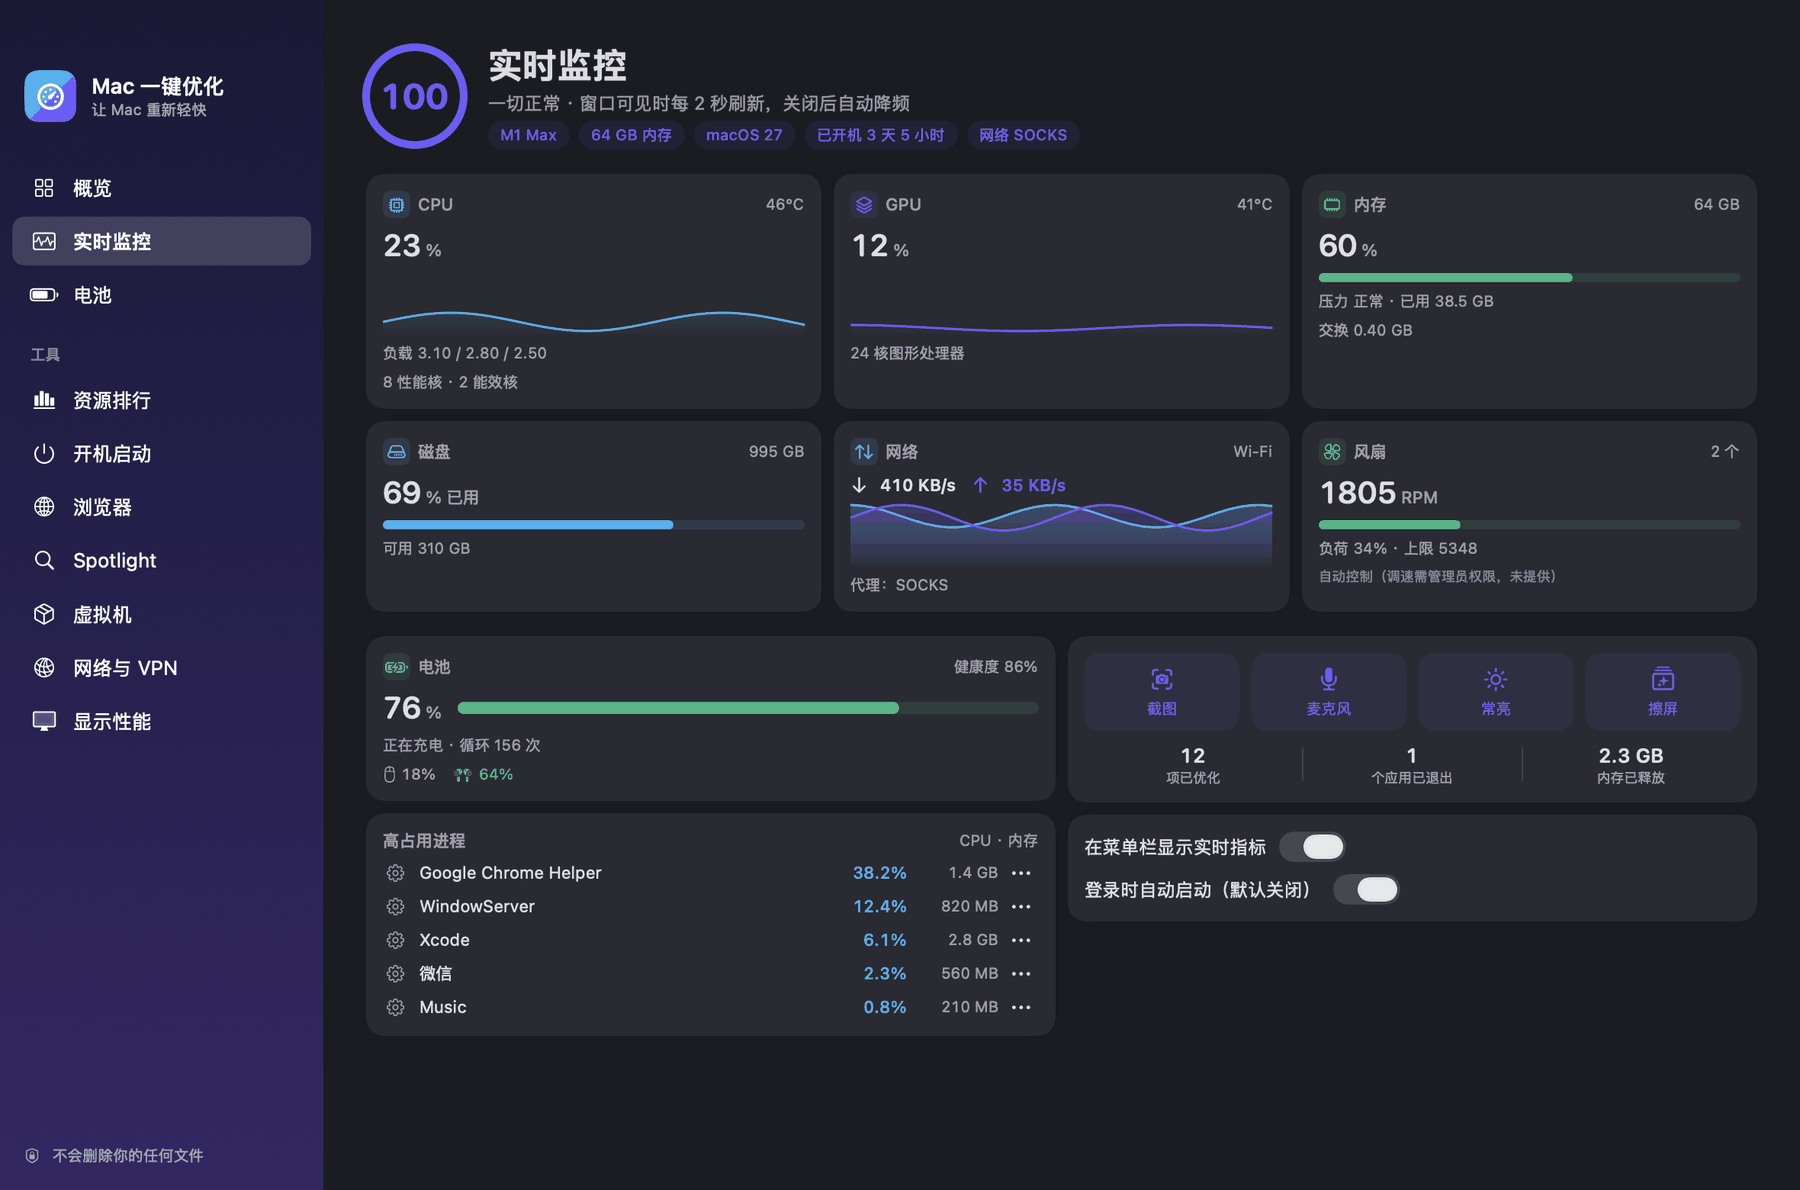Click the 100 health score ring
This screenshot has height=1190, width=1800.
[x=415, y=96]
